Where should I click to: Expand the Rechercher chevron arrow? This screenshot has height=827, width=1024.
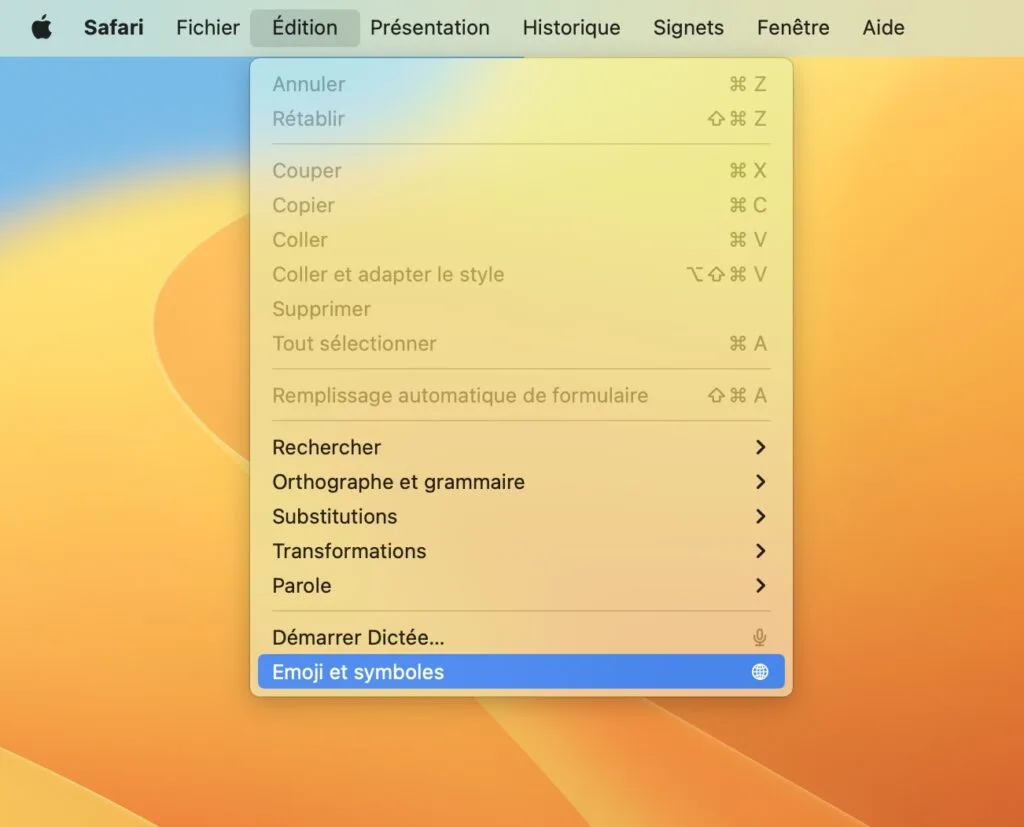coord(760,447)
